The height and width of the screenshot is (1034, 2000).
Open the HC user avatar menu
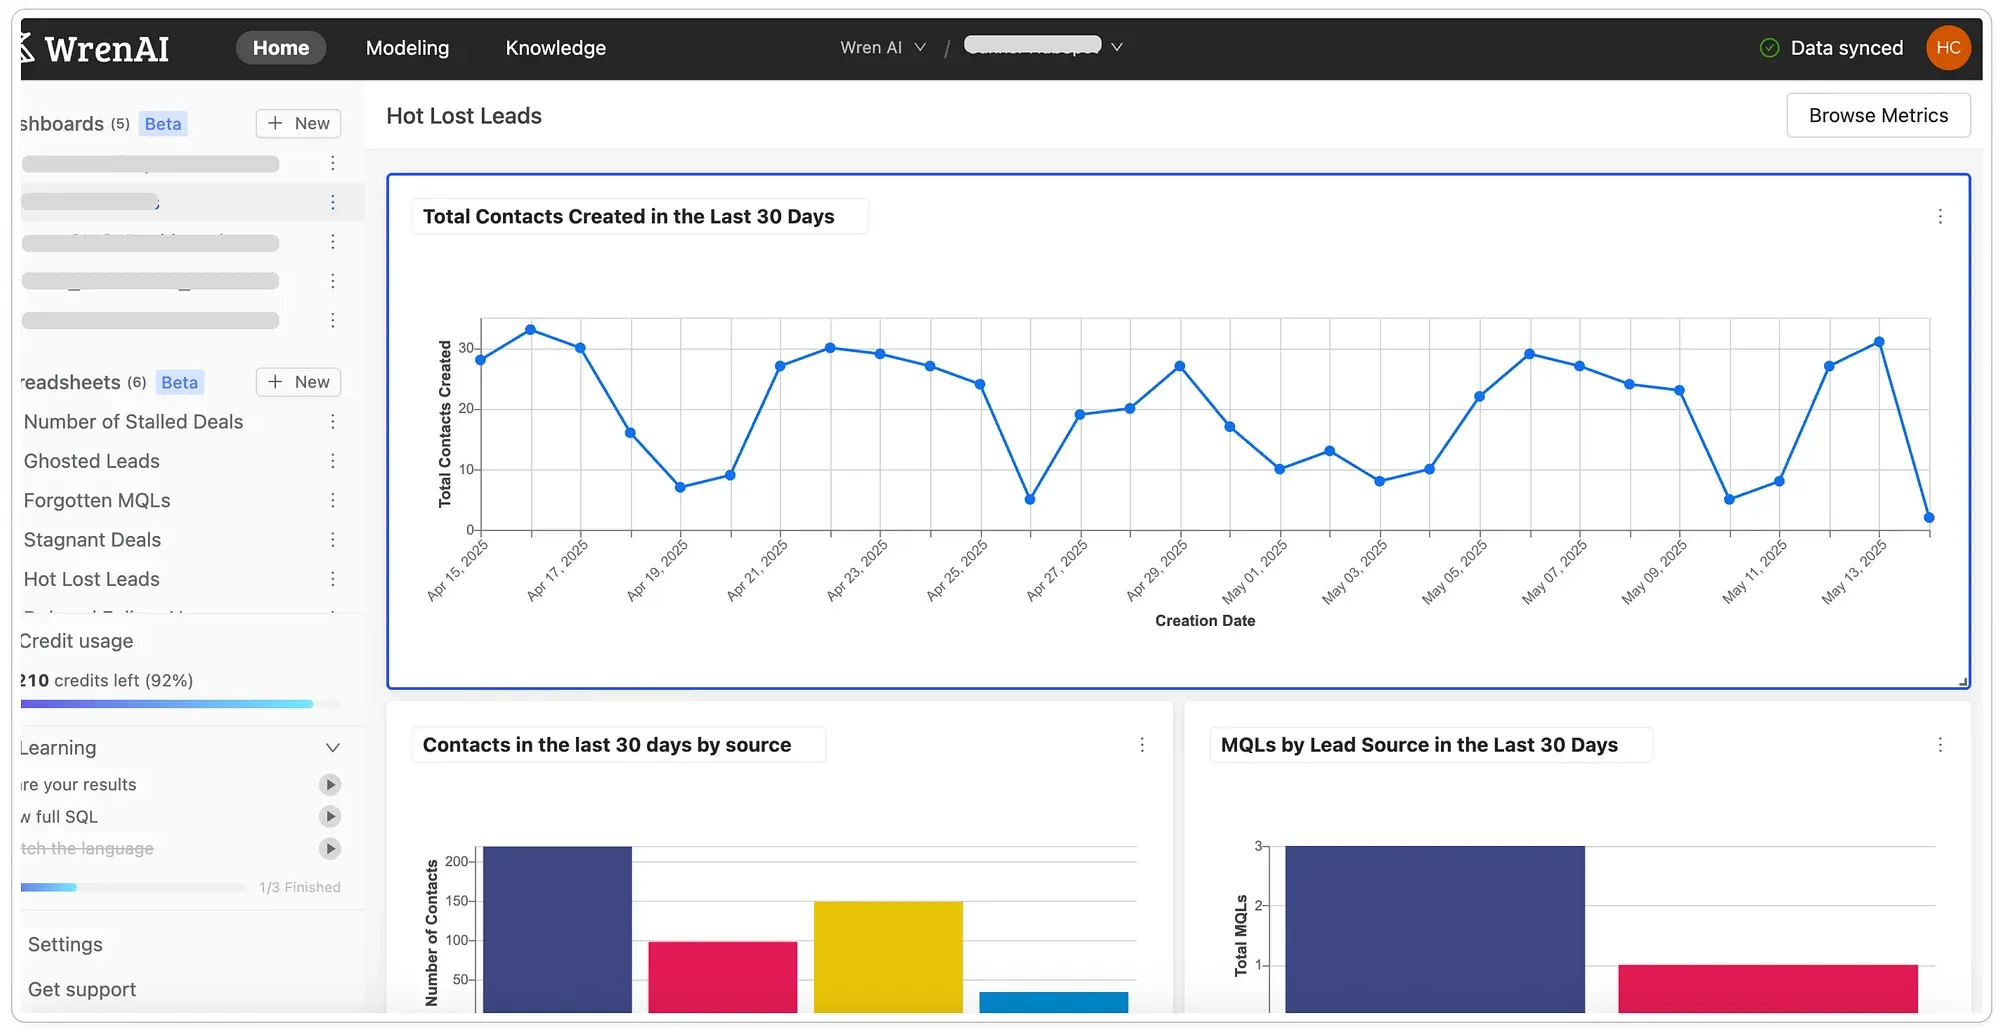coord(1948,47)
